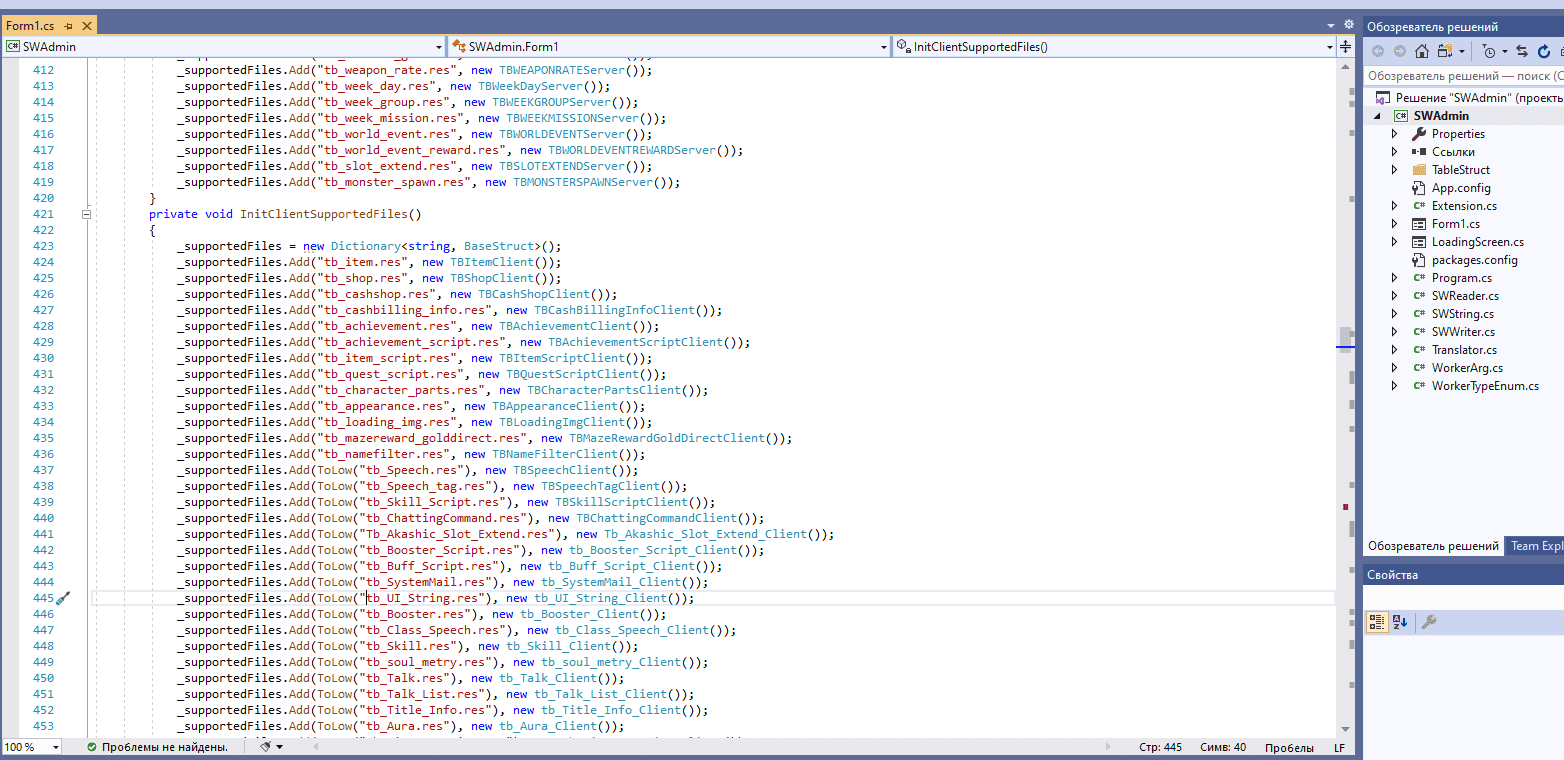1564x760 pixels.
Task: Click the TableStruct folder icon
Action: pos(1418,170)
